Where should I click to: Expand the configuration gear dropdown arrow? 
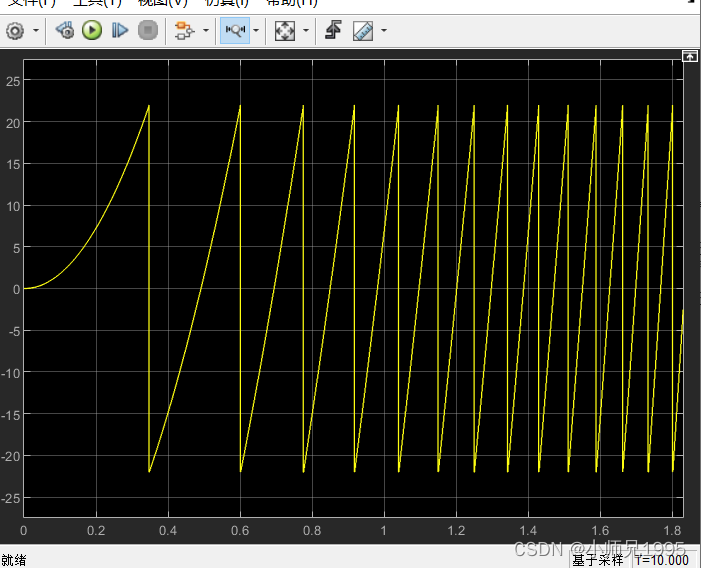coord(36,31)
